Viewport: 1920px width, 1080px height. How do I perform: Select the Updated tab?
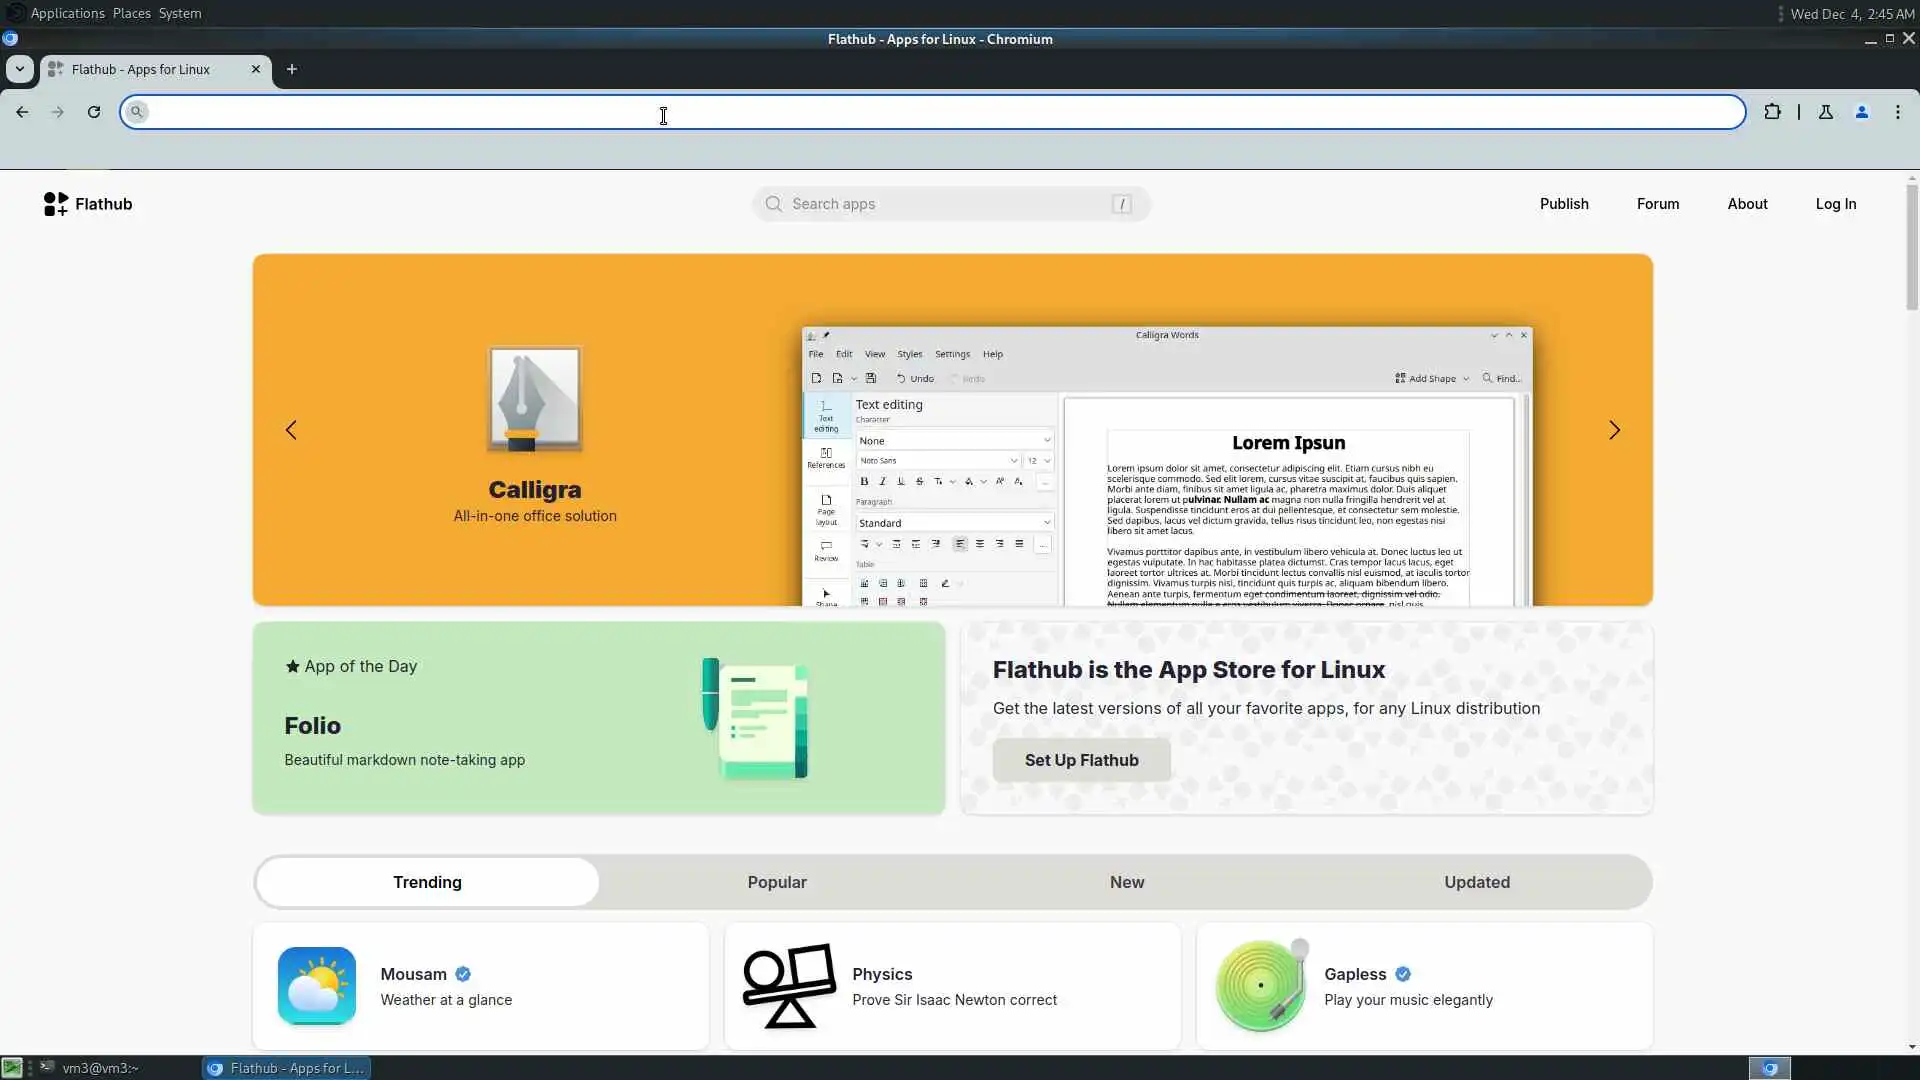coord(1476,882)
